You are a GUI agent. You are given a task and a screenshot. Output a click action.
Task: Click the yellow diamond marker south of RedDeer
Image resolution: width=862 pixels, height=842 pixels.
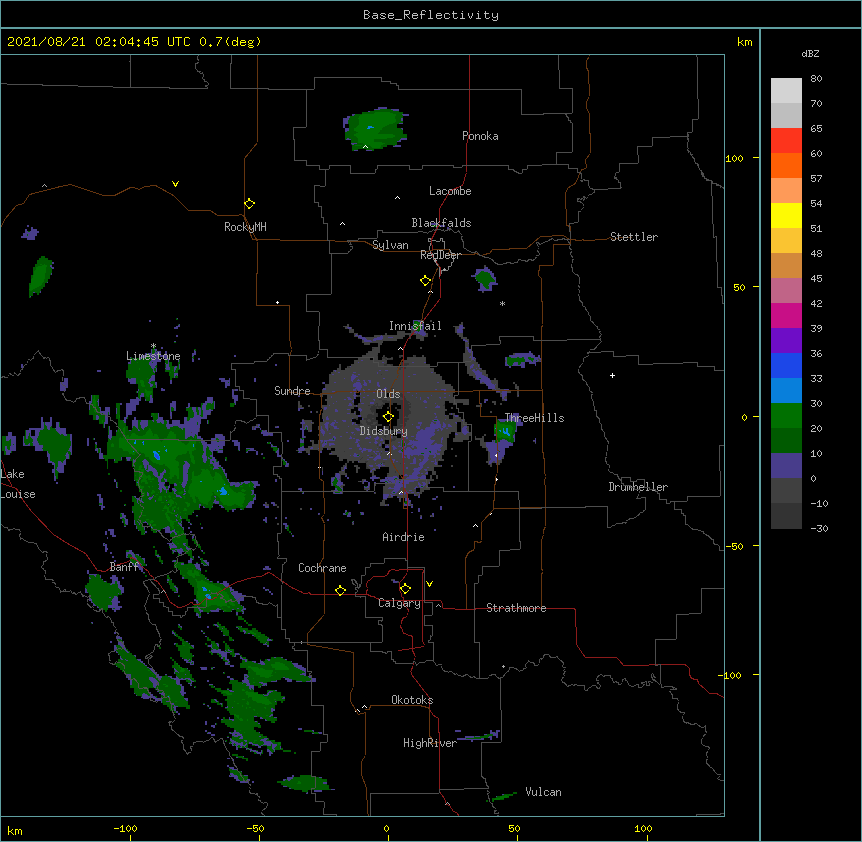coord(426,281)
